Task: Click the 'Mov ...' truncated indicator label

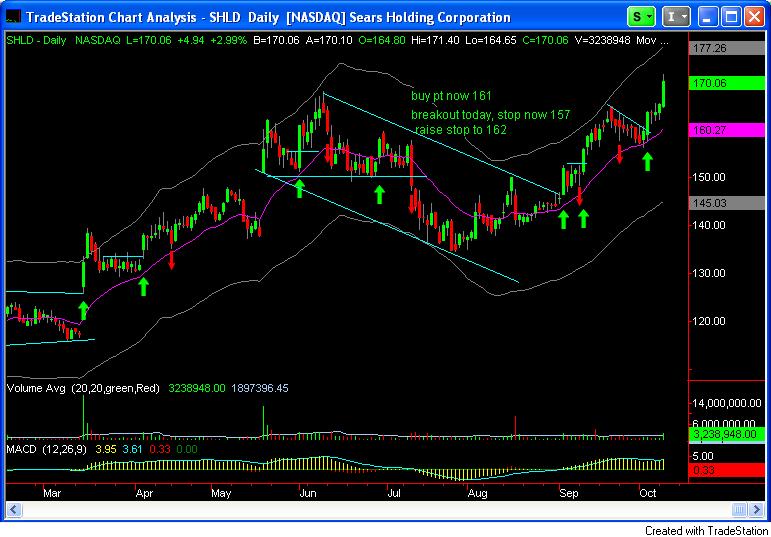Action: click(652, 40)
